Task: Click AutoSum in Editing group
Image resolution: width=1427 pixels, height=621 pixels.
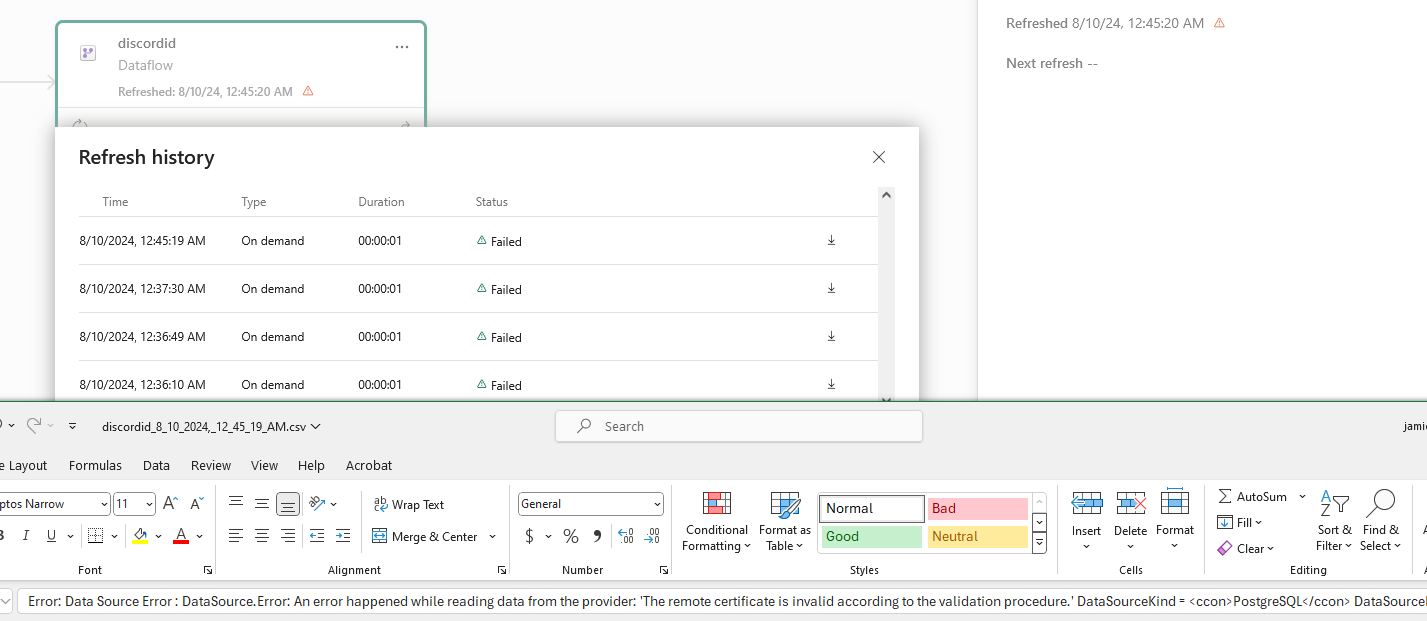Action: [x=1253, y=496]
